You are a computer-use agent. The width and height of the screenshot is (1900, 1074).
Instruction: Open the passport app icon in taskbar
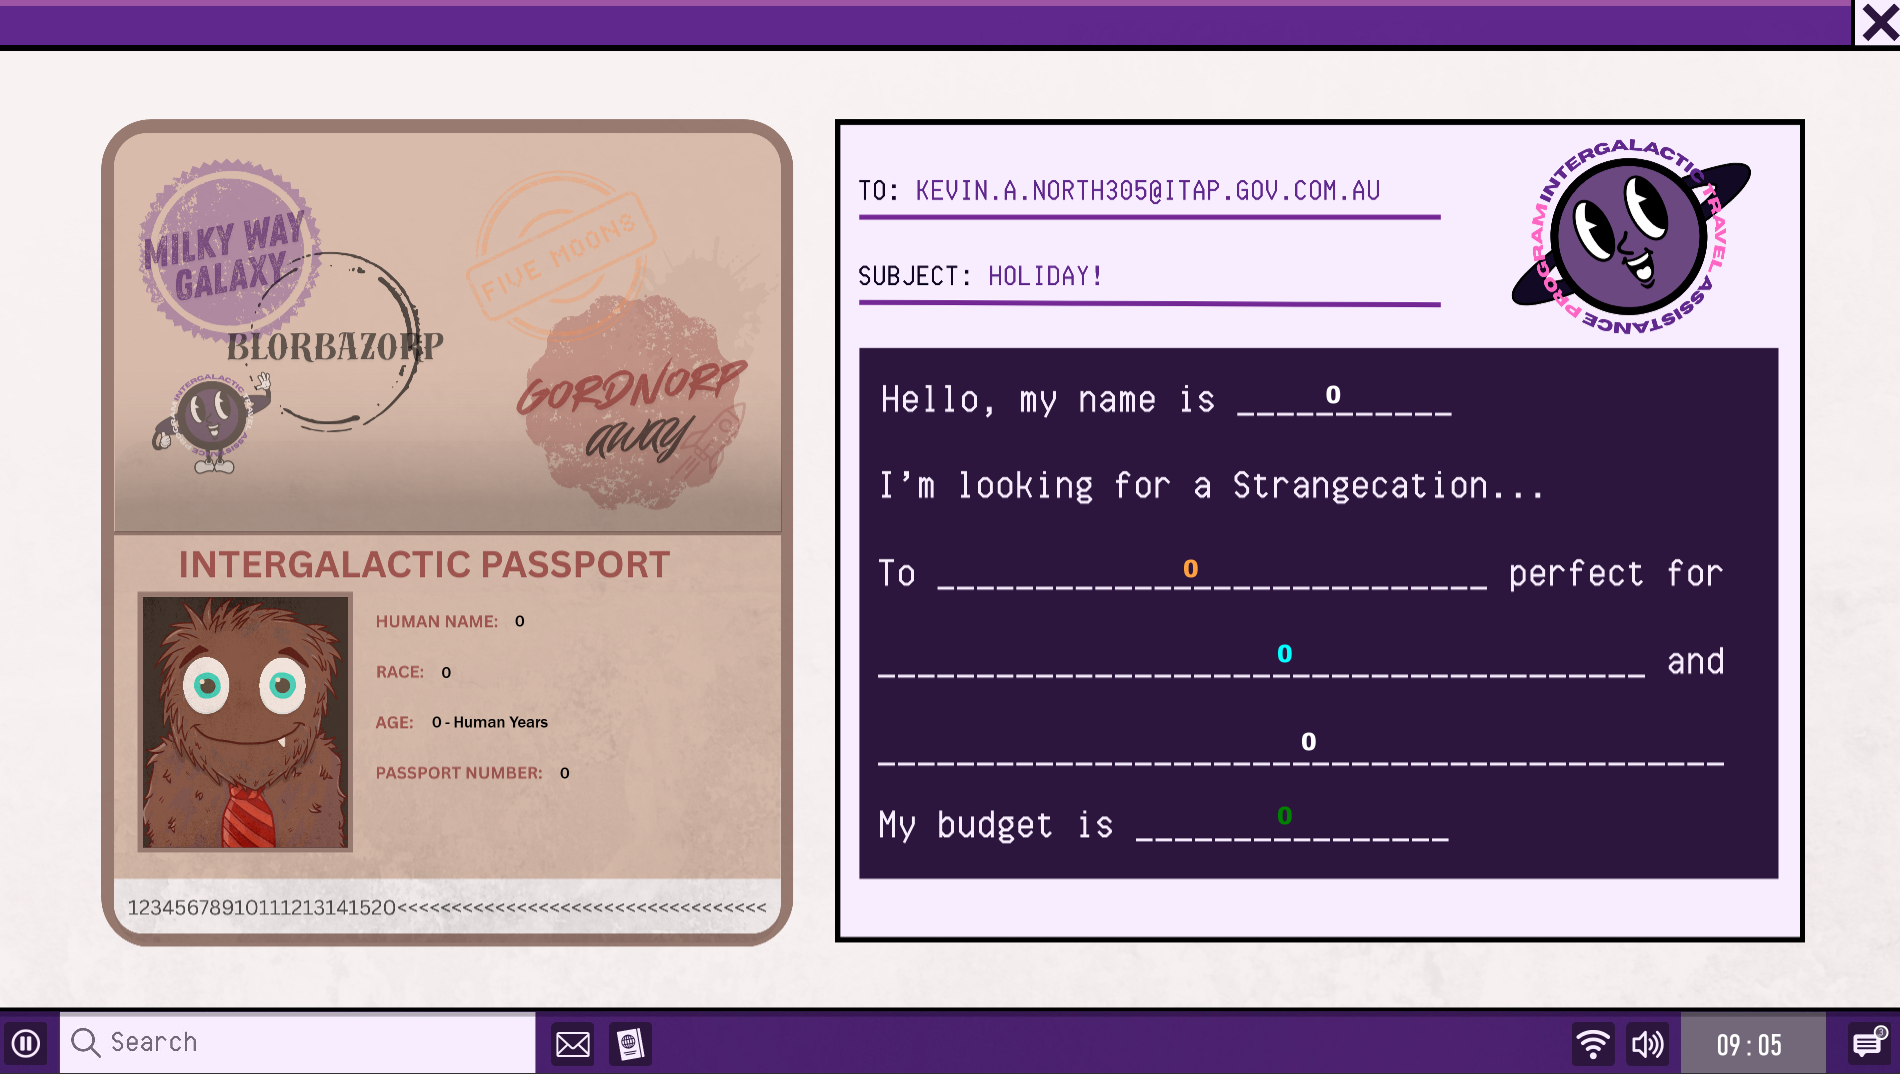pyautogui.click(x=630, y=1044)
